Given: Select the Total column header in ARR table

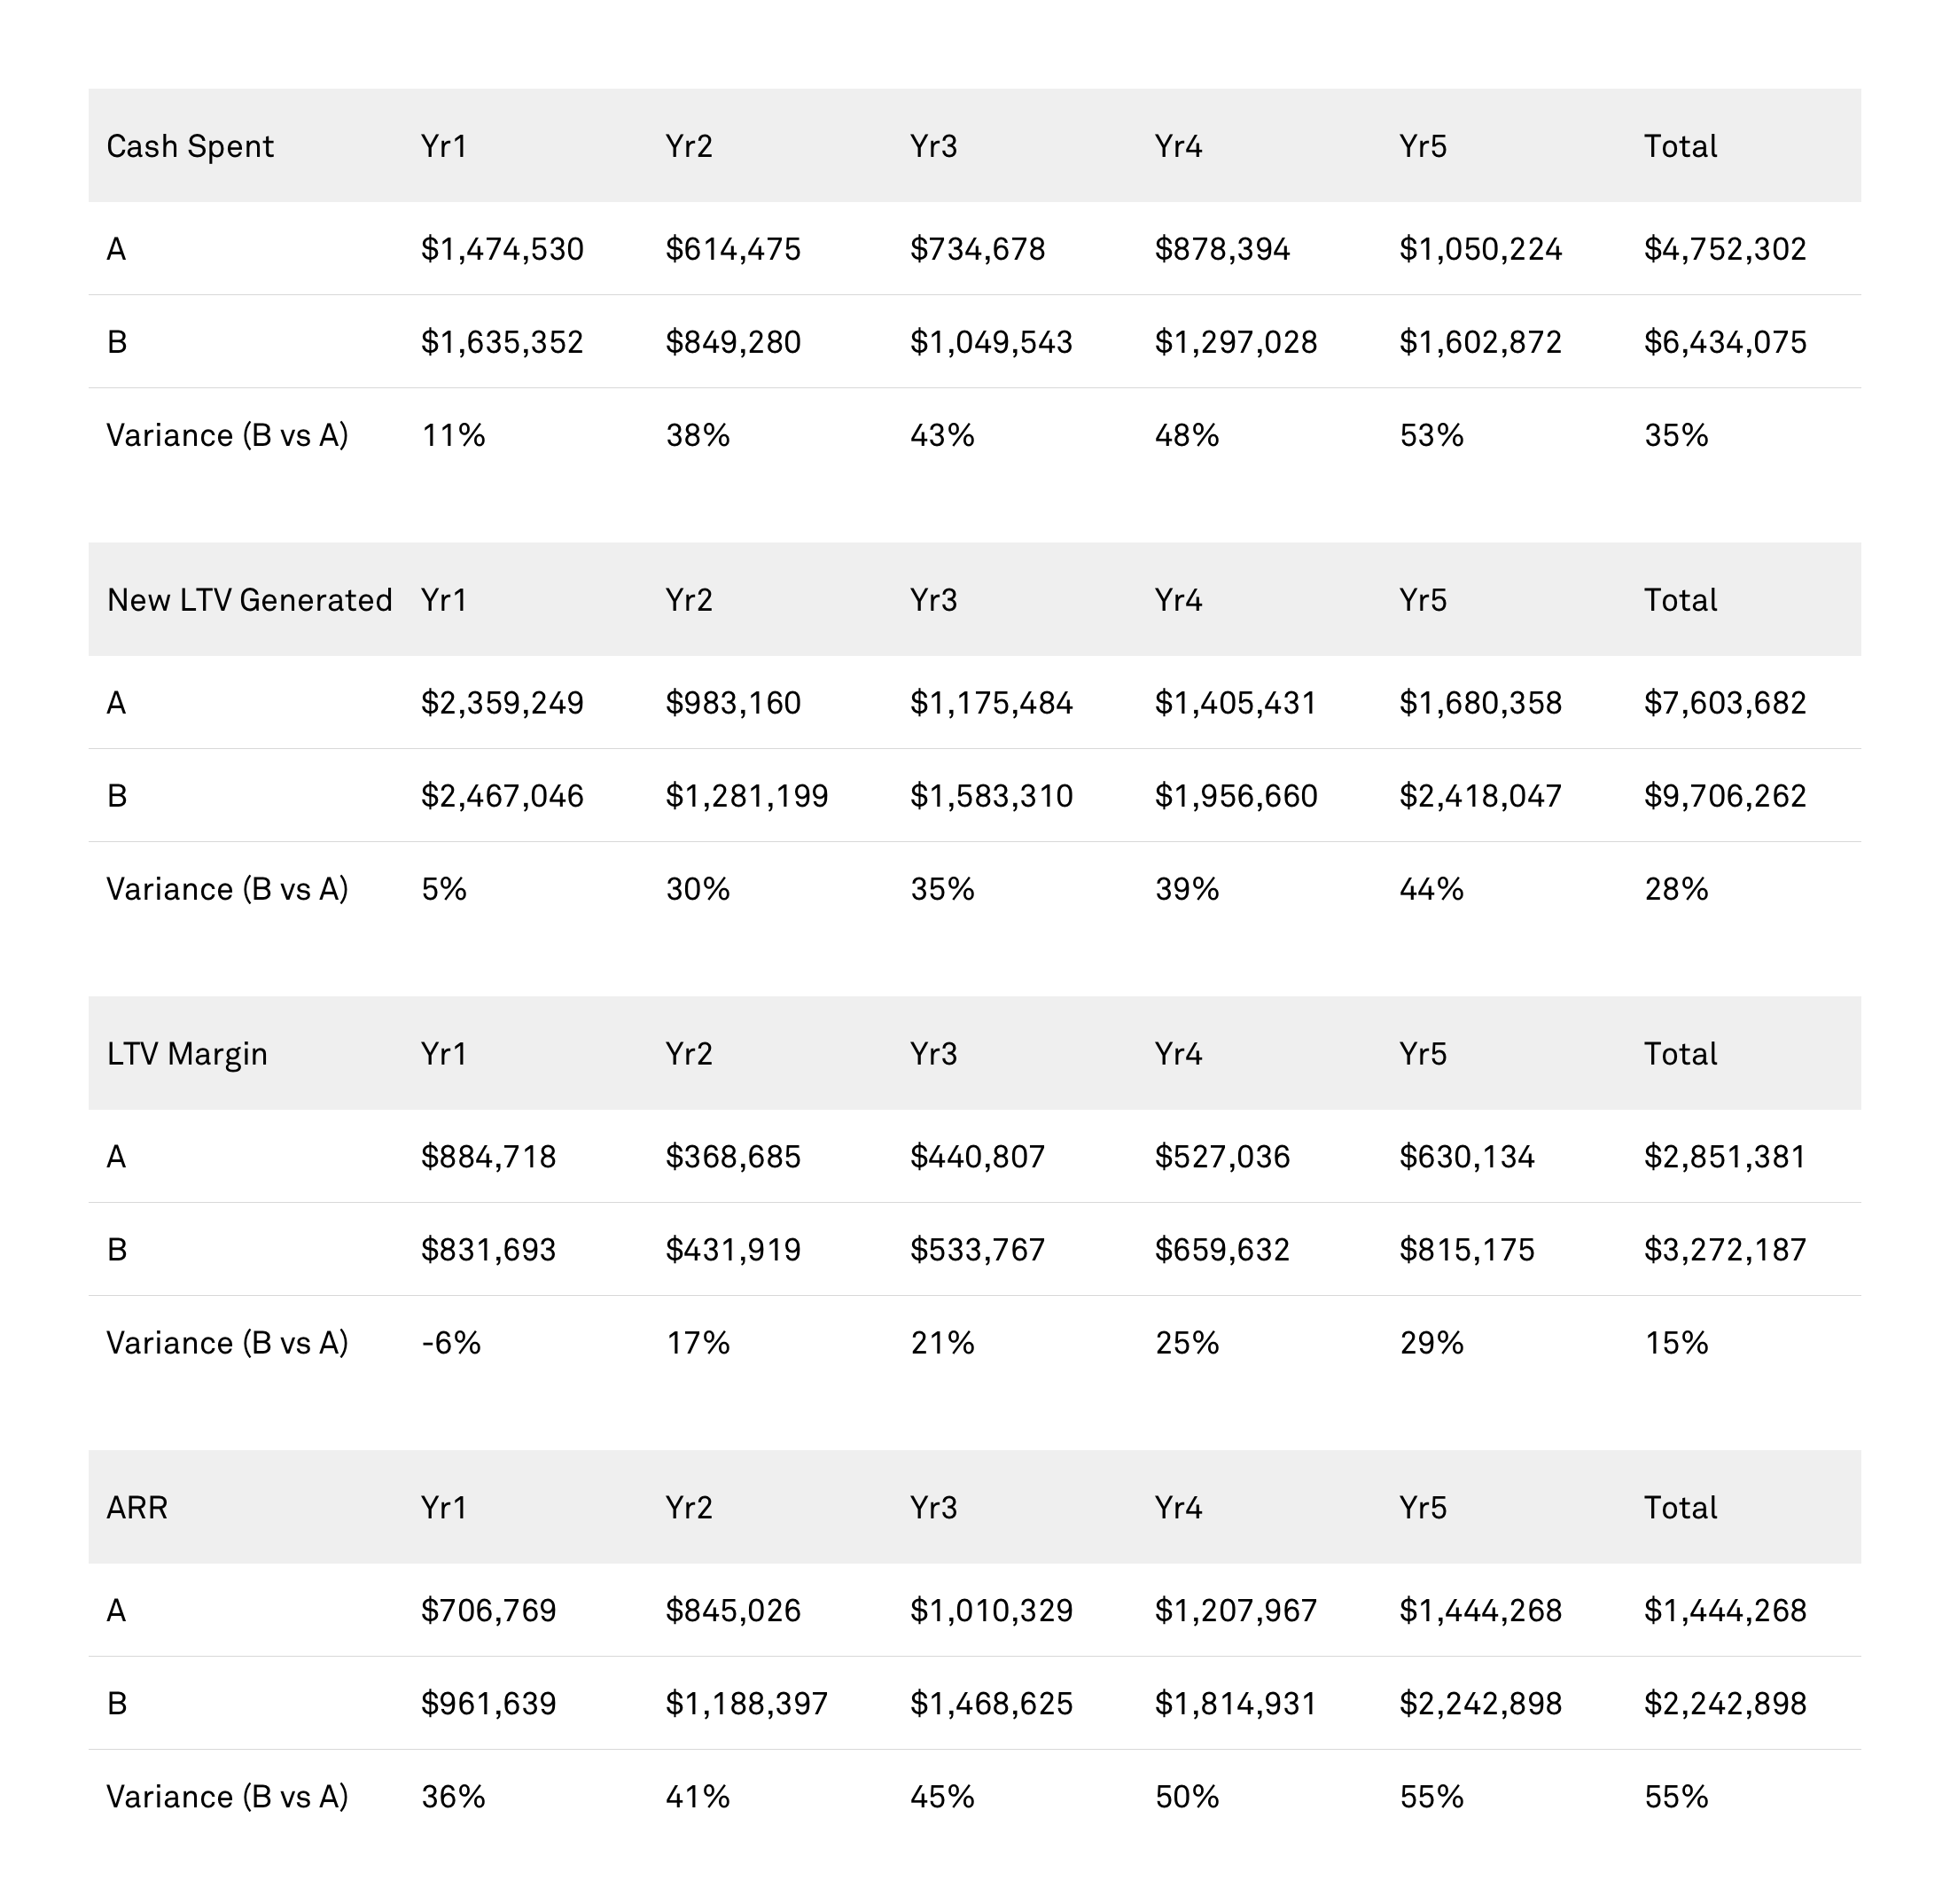Looking at the screenshot, I should 1680,1507.
